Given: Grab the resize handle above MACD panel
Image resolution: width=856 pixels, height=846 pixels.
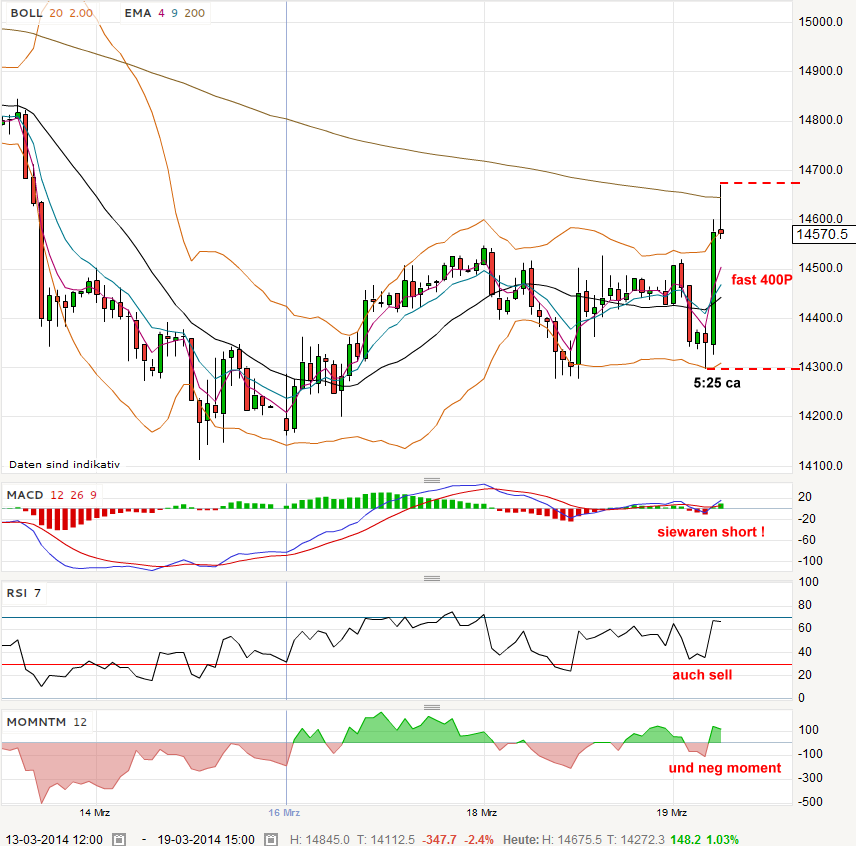Looking at the screenshot, I should coord(432,480).
